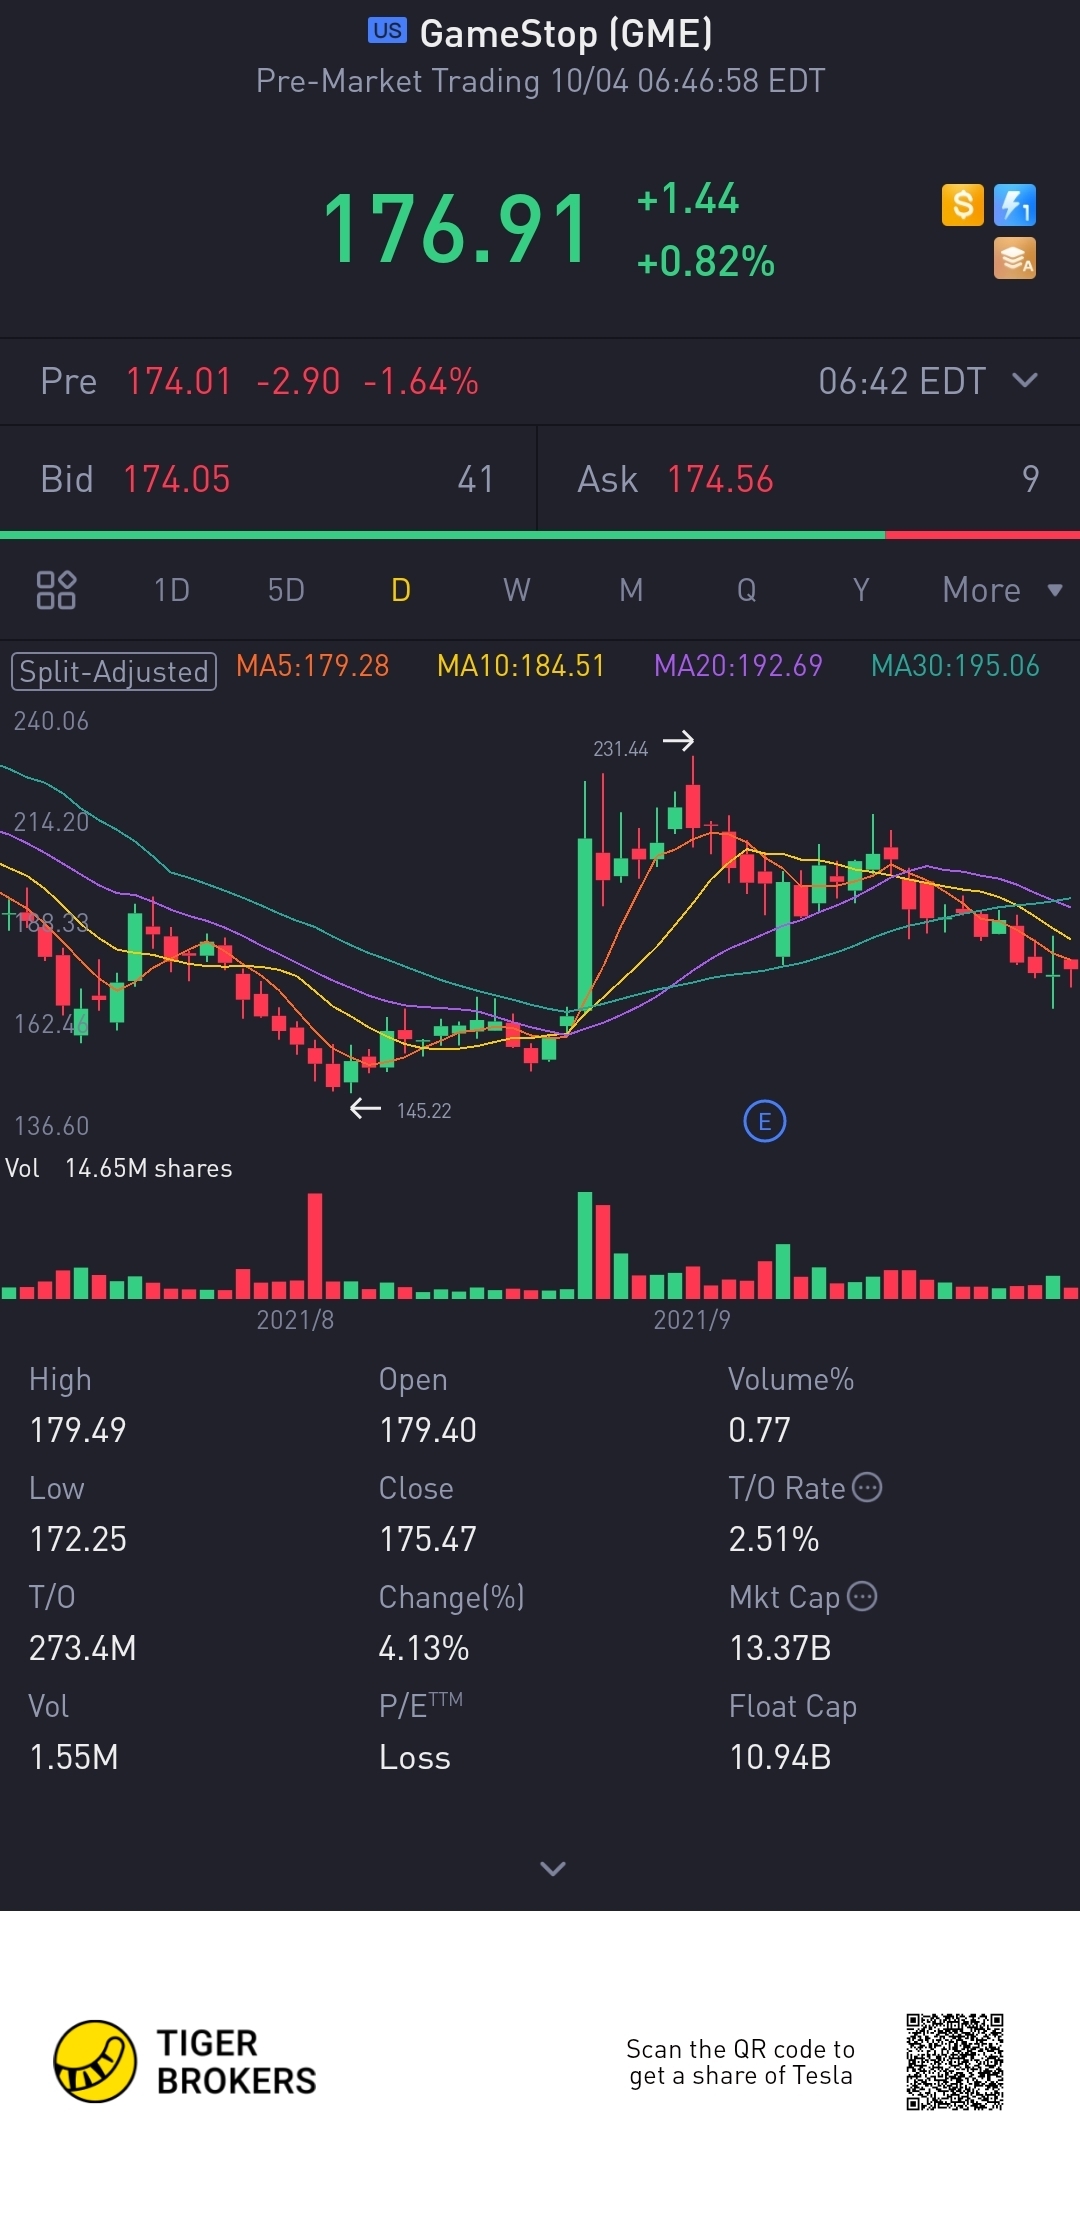Tap the orange stacked coins icon
Screen dimensions: 1080x2213
coord(1015,258)
